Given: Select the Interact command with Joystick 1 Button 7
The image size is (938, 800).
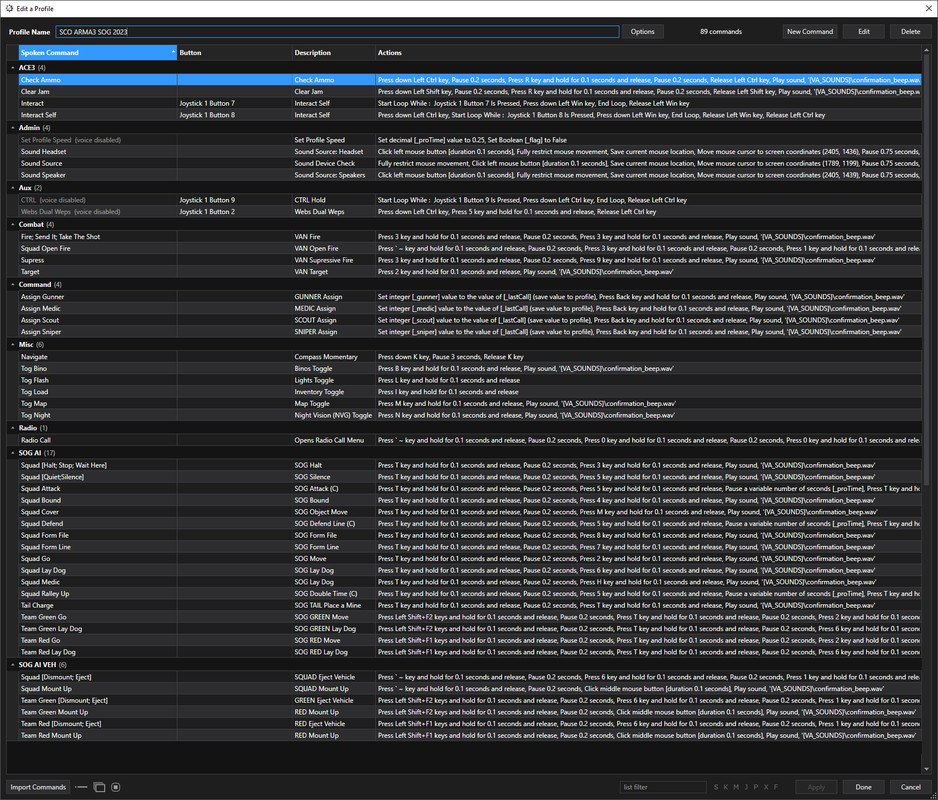Looking at the screenshot, I should coord(470,104).
